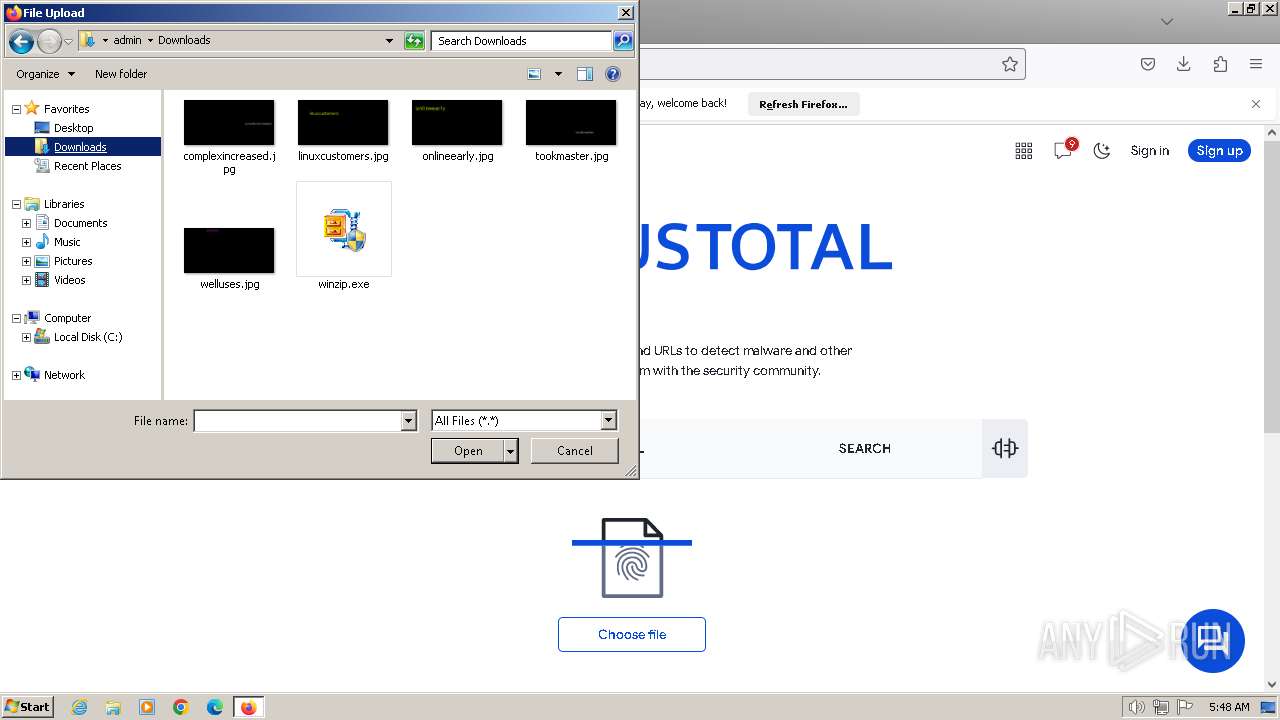Open the file type filter dropdown
This screenshot has height=720, width=1280.
click(x=608, y=421)
